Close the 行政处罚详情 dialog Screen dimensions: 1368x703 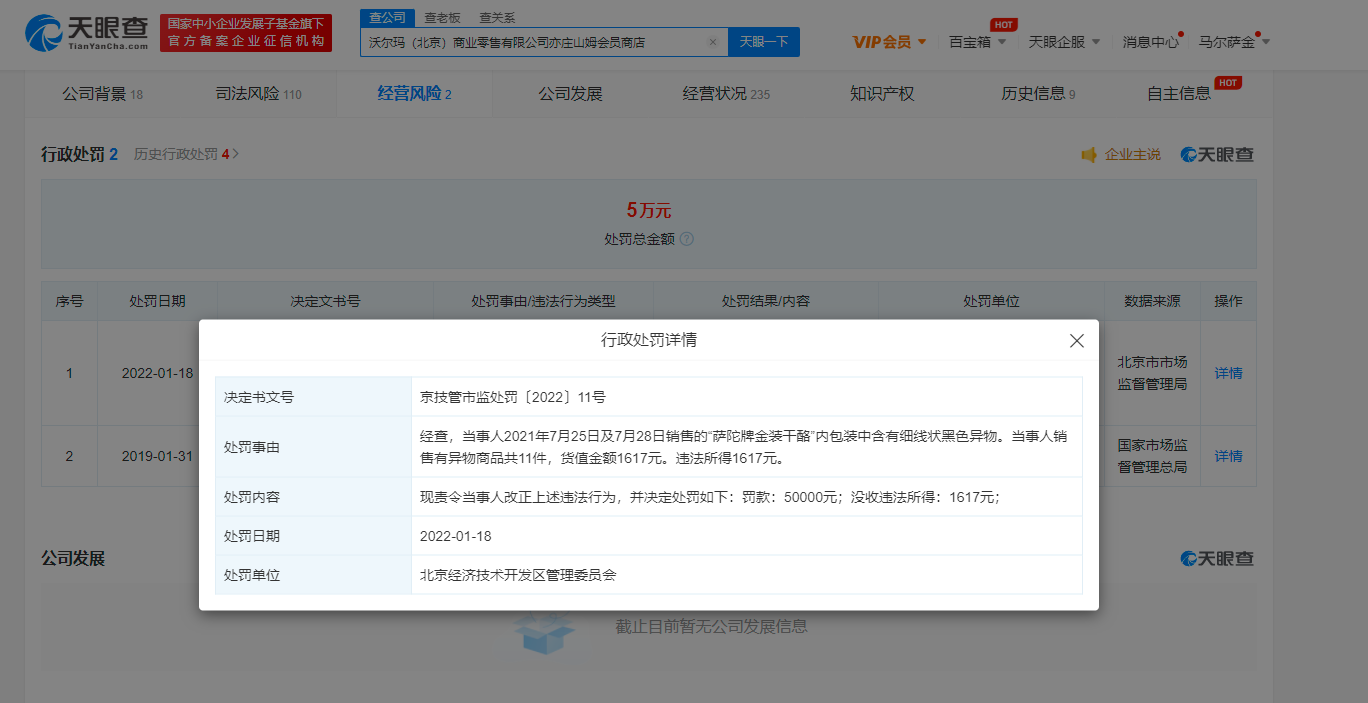1077,341
